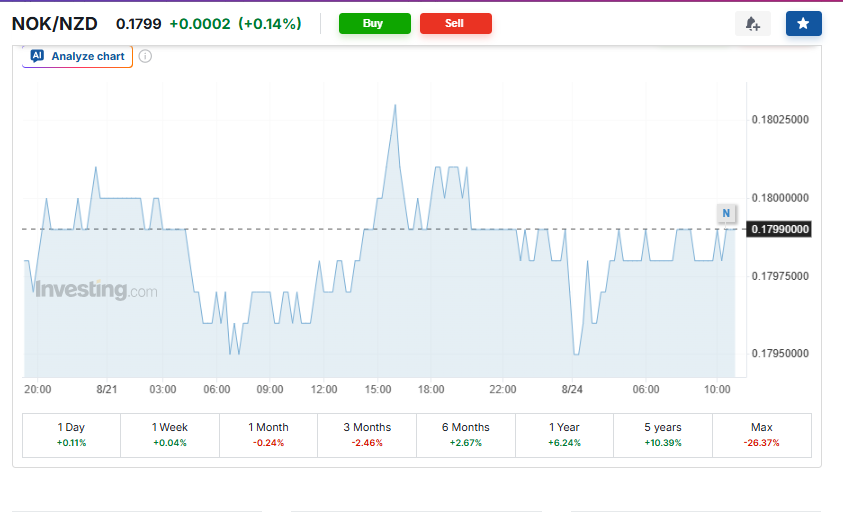Click the 0.17990000 current price label
The image size is (843, 514).
coord(779,230)
